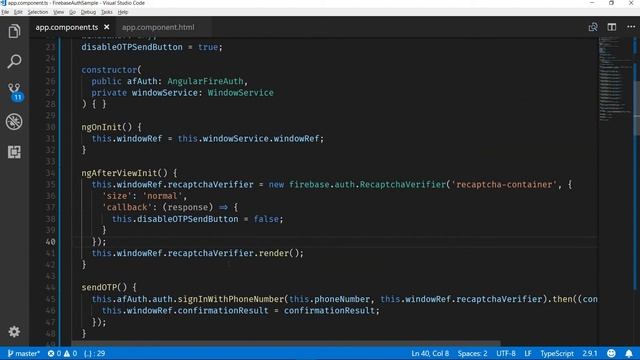The height and width of the screenshot is (360, 640).
Task: Change indentation via Spaces: 2
Action: click(x=472, y=353)
